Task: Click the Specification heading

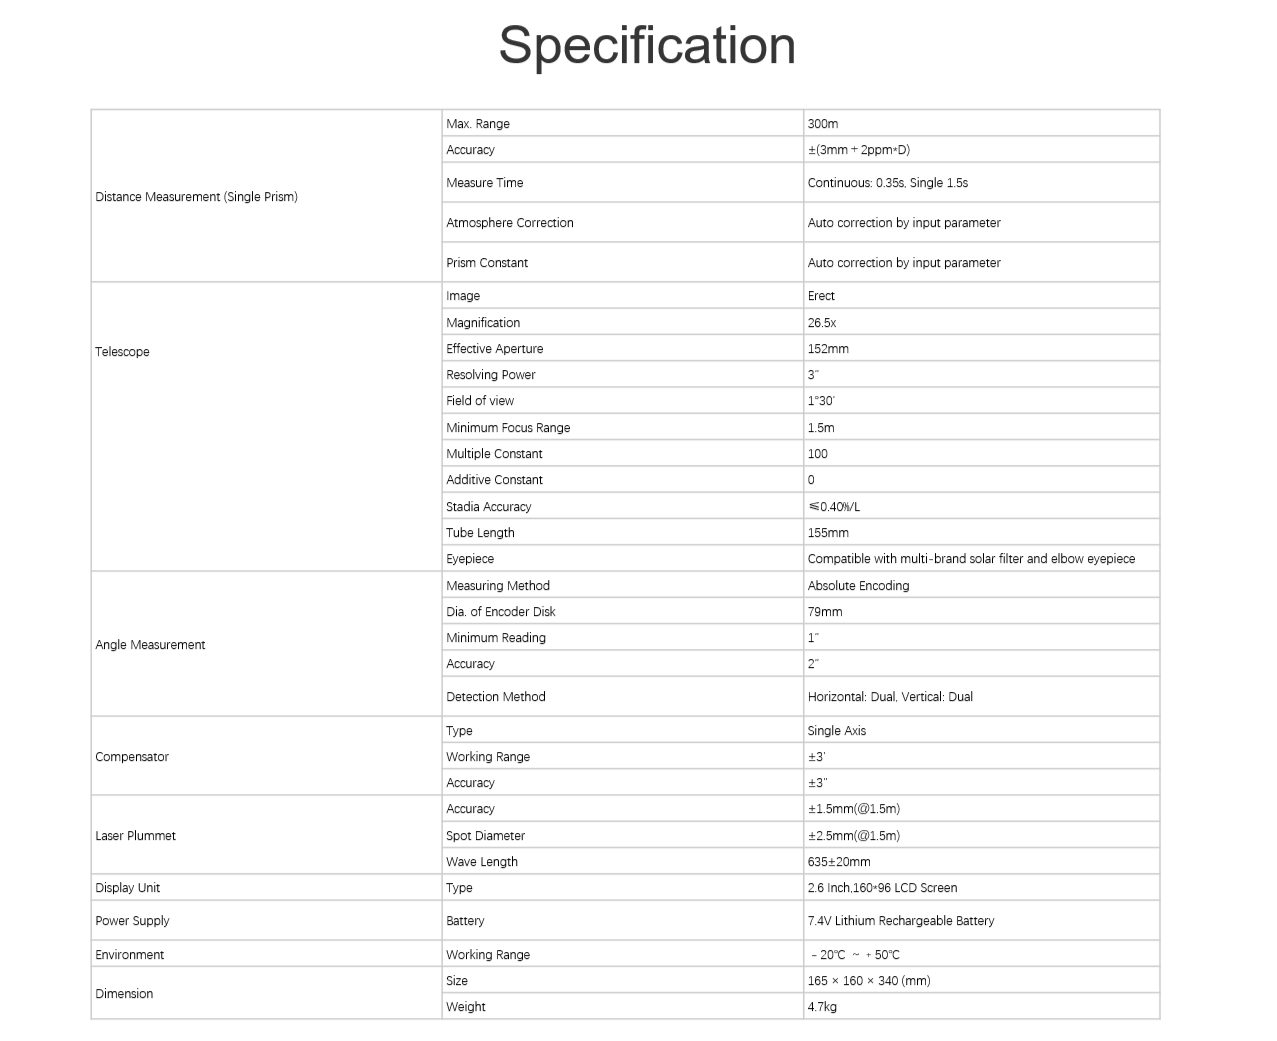Action: pos(647,46)
